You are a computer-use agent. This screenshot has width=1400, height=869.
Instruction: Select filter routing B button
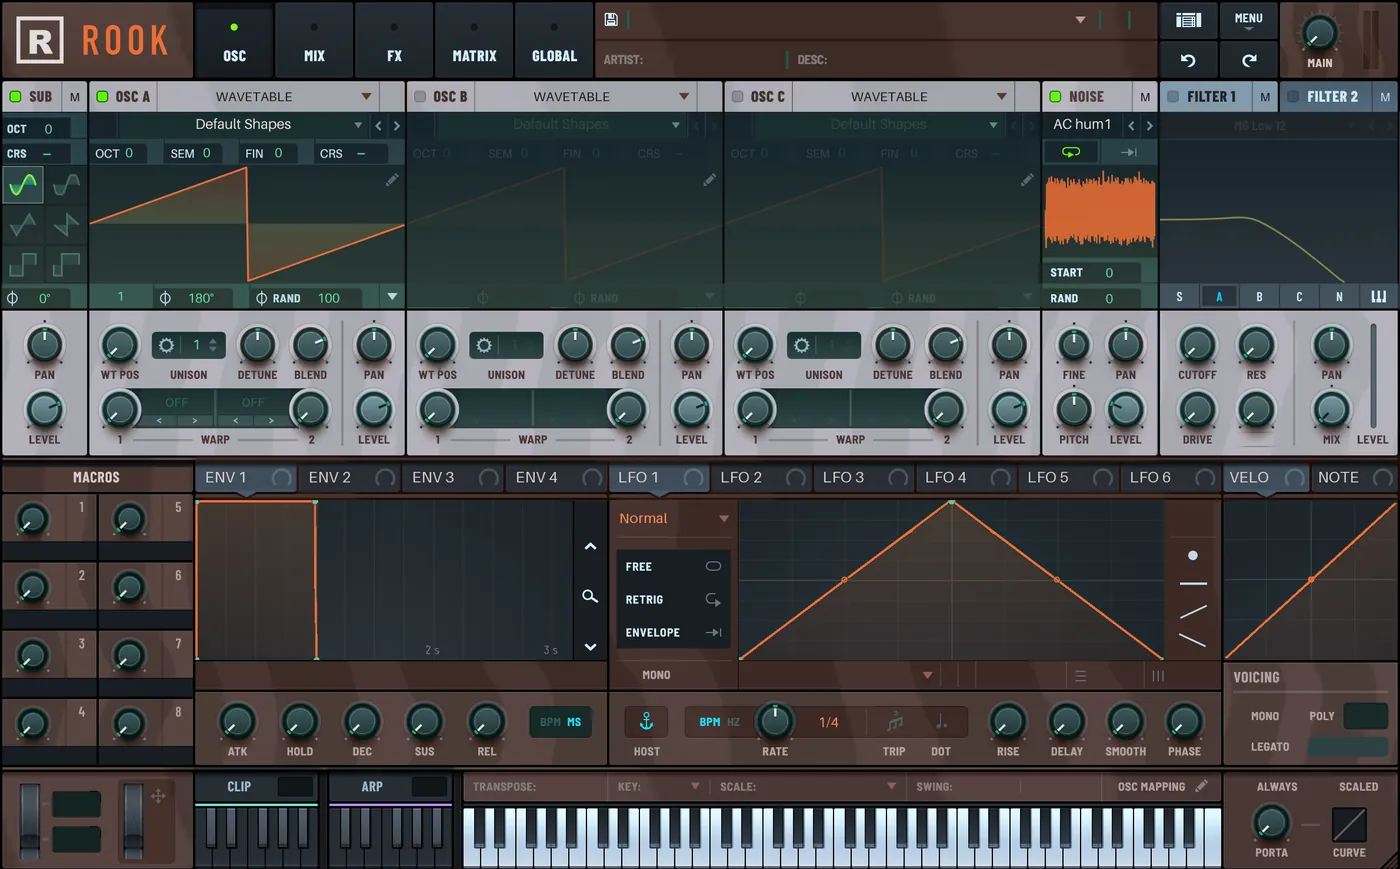(1259, 297)
